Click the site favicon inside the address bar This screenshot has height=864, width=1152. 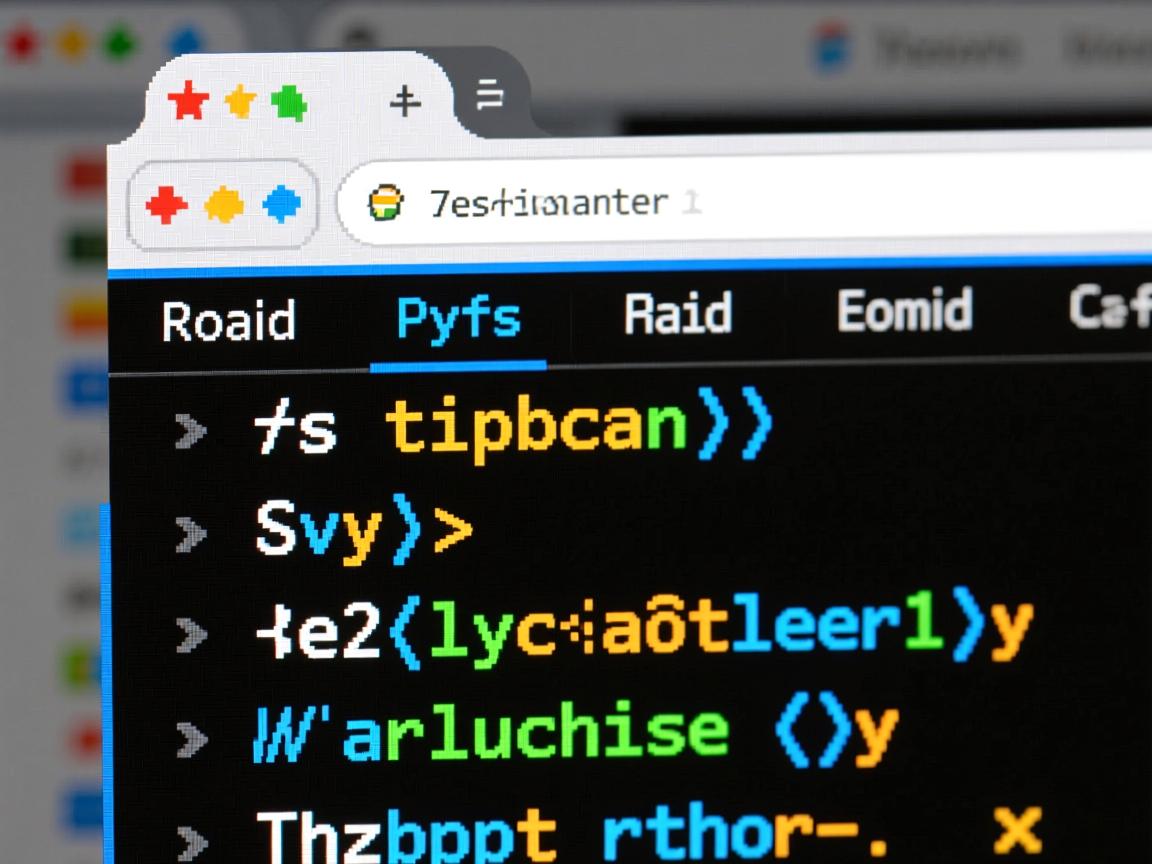[x=385, y=203]
